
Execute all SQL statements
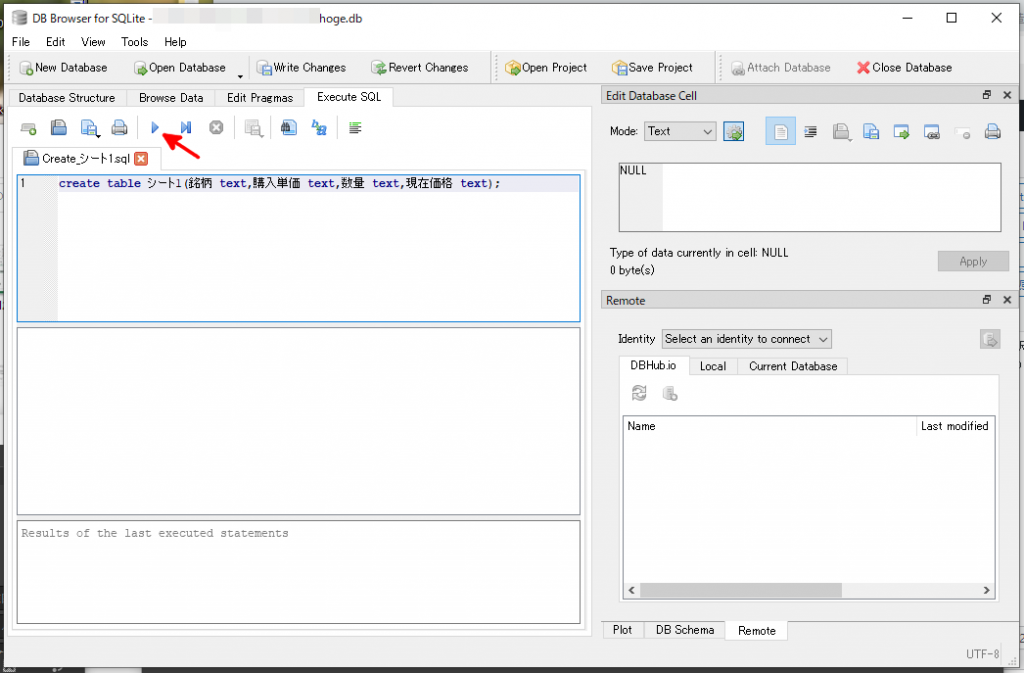[154, 127]
